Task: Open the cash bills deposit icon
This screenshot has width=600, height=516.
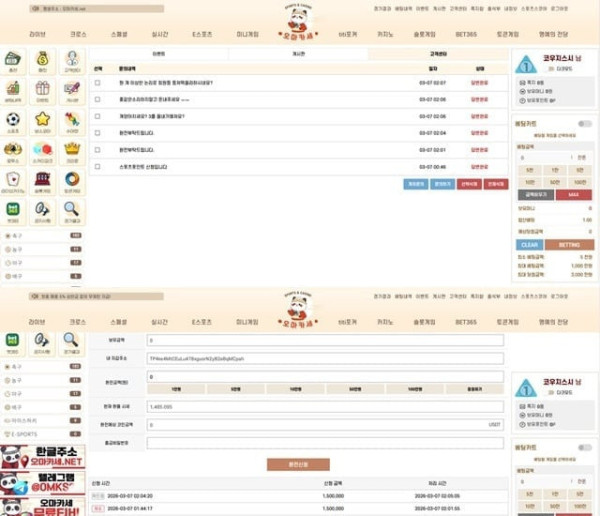Action: pos(13,61)
